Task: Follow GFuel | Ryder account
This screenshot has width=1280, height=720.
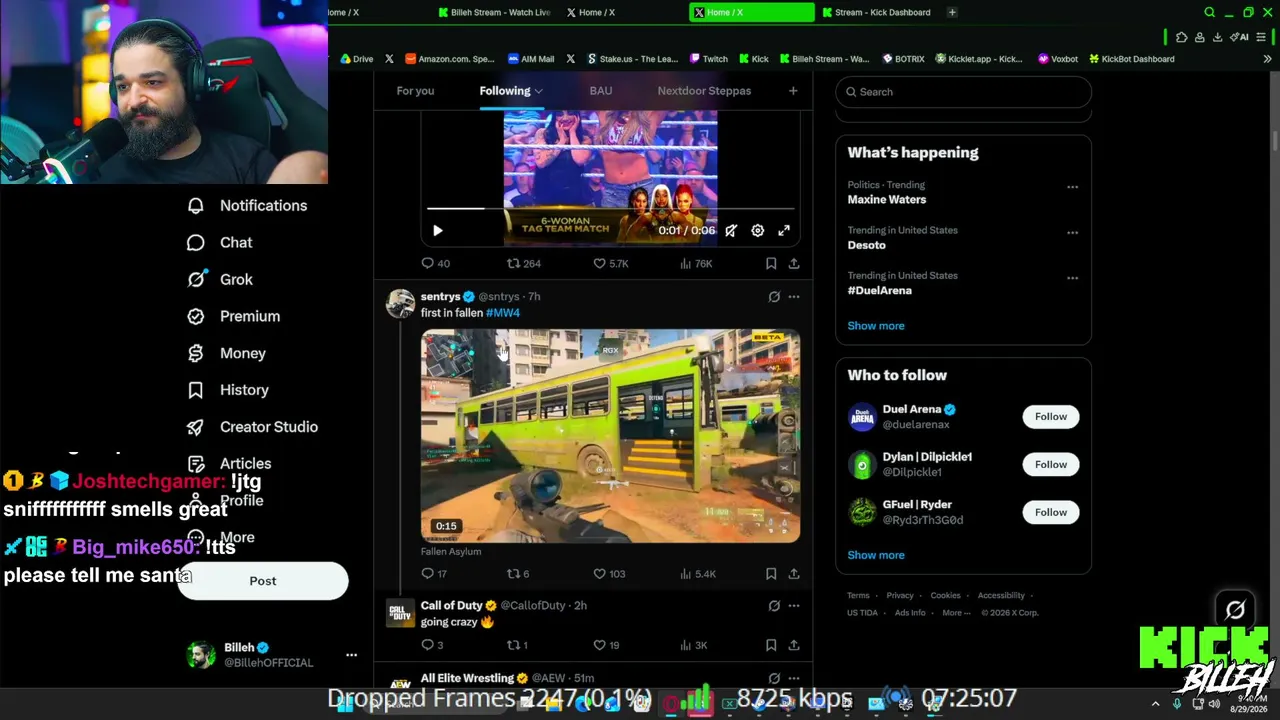Action: 1051,513
